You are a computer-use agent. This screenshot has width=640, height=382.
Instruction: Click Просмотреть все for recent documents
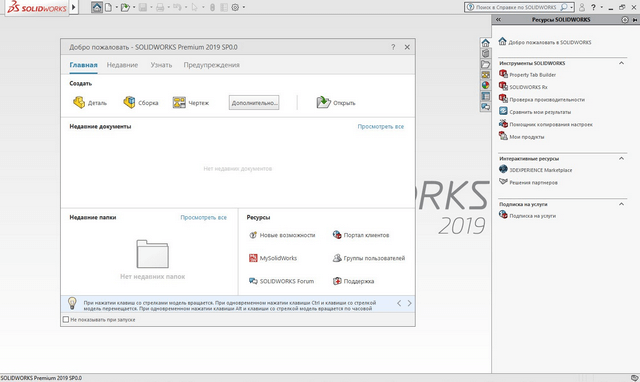click(x=381, y=127)
